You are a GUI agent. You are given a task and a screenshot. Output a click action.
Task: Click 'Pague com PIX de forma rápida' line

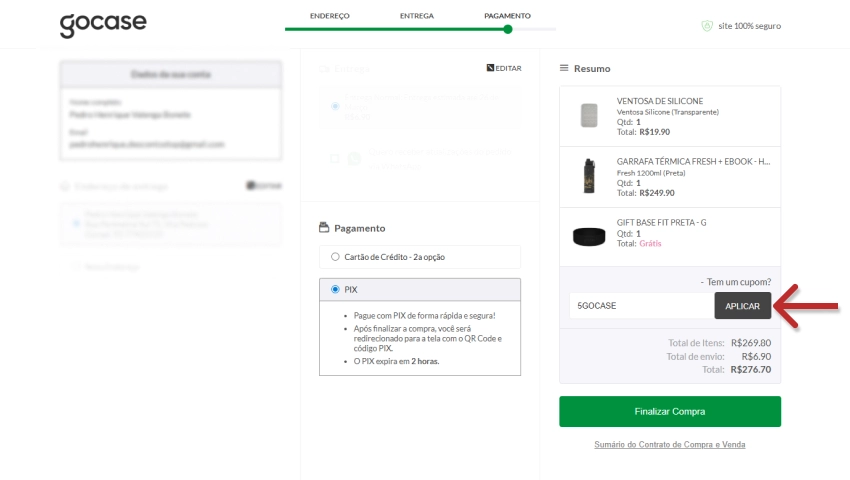pos(424,315)
